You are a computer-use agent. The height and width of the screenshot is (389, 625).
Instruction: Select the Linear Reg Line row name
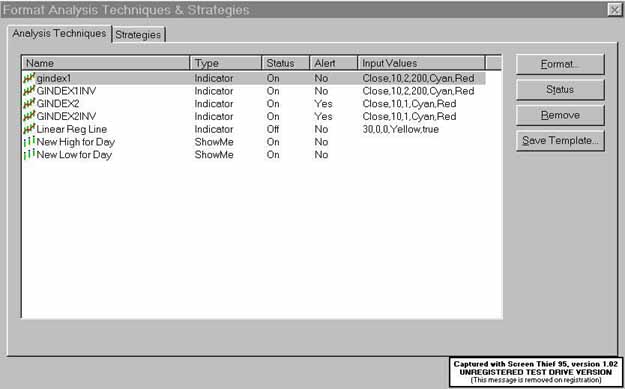coord(72,130)
